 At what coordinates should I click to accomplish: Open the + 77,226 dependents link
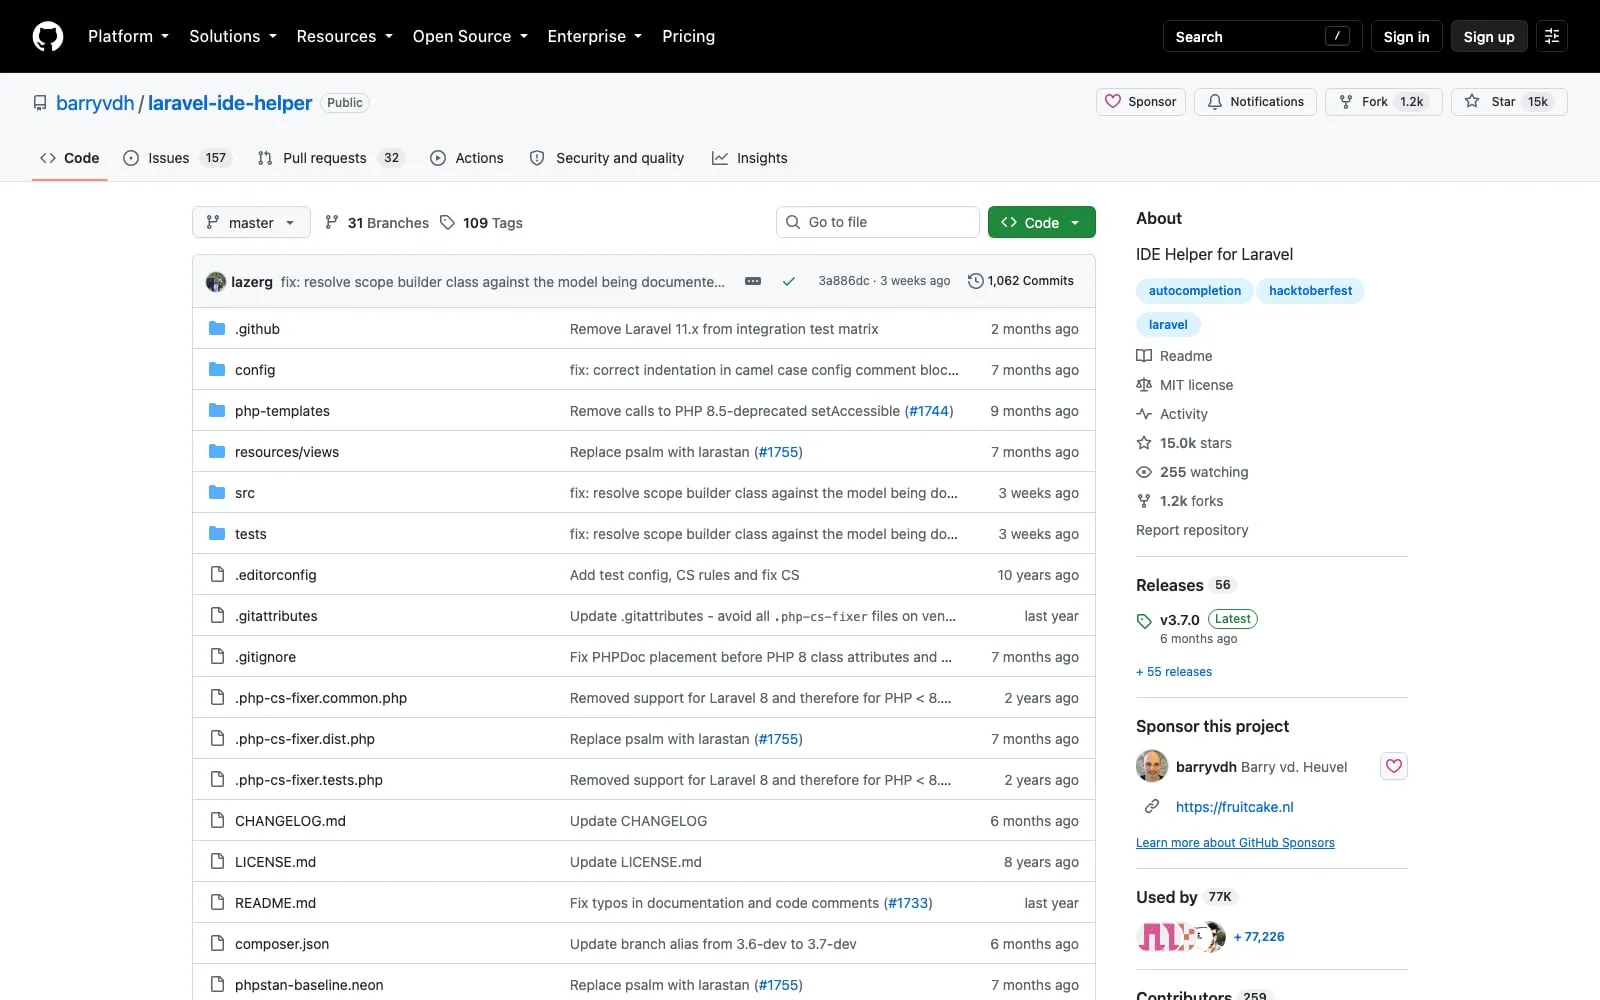1259,937
